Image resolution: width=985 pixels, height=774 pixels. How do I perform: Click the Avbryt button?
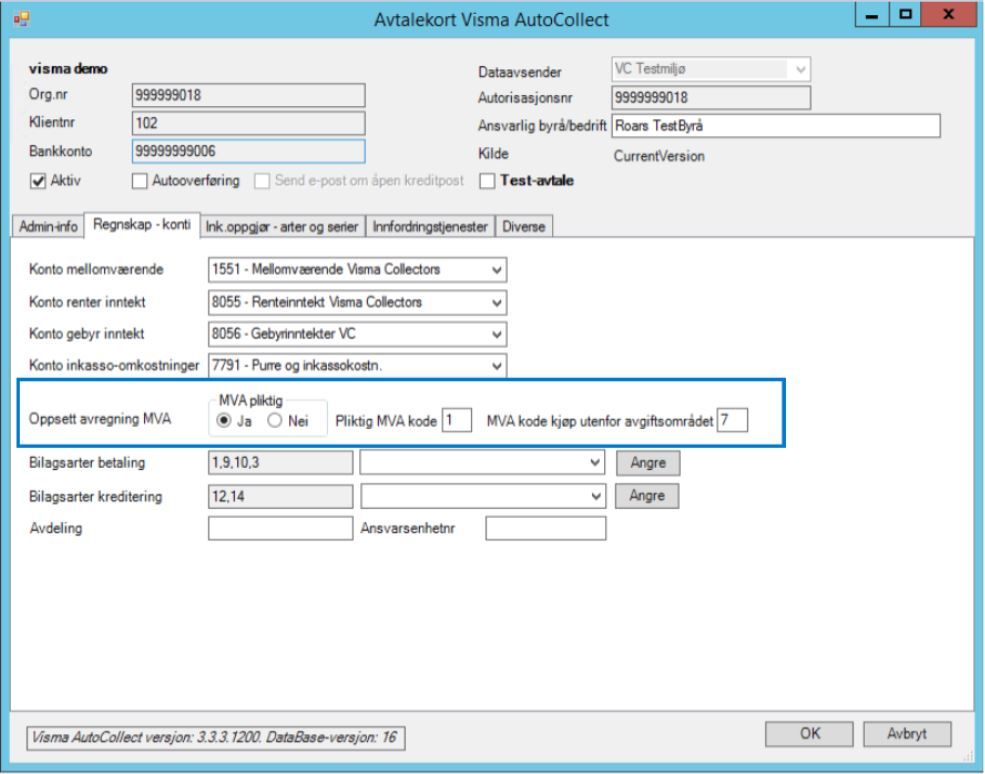[907, 733]
